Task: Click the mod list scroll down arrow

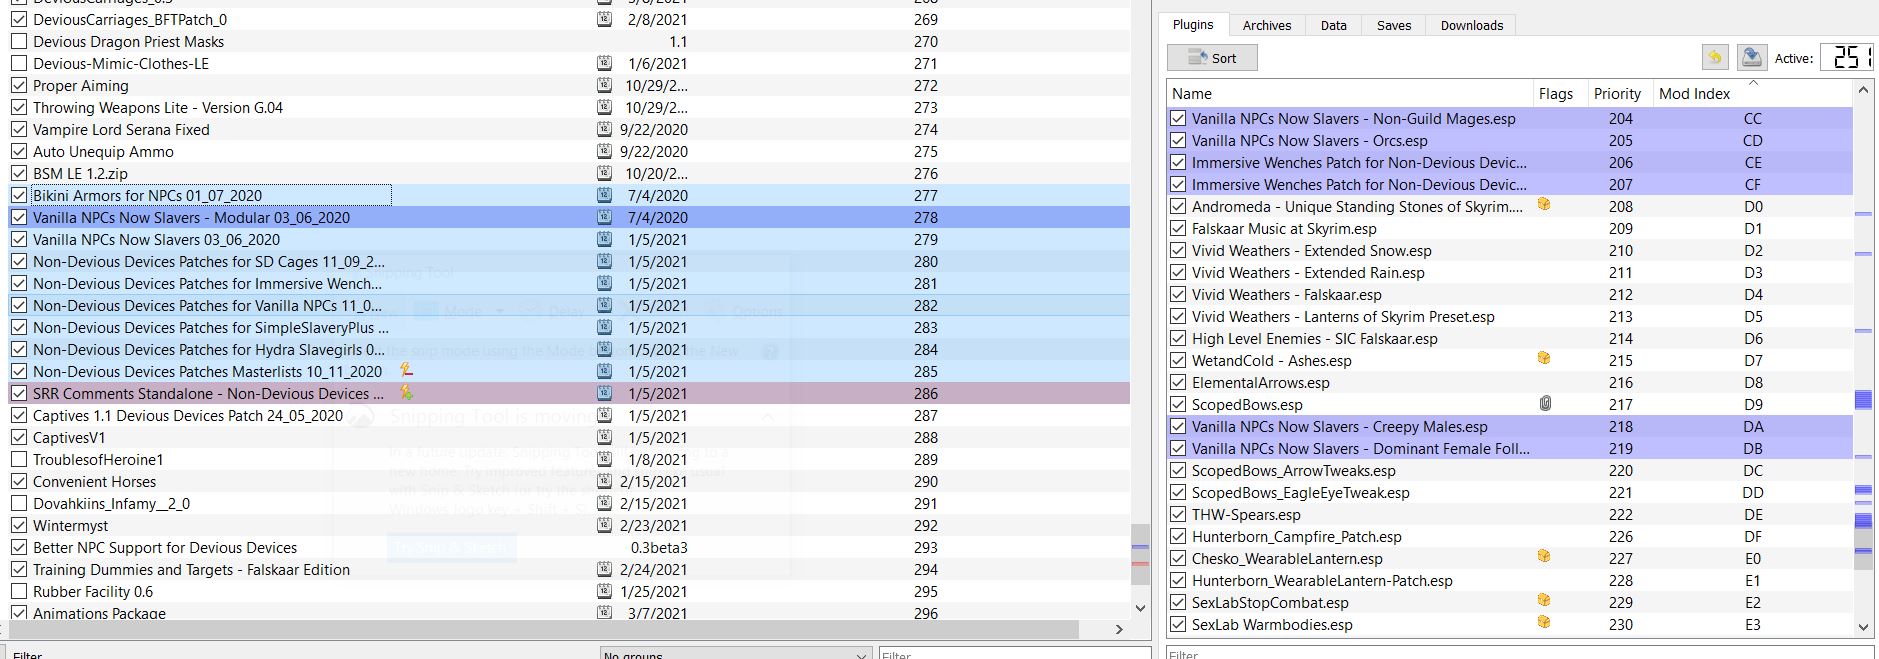Action: 1140,607
